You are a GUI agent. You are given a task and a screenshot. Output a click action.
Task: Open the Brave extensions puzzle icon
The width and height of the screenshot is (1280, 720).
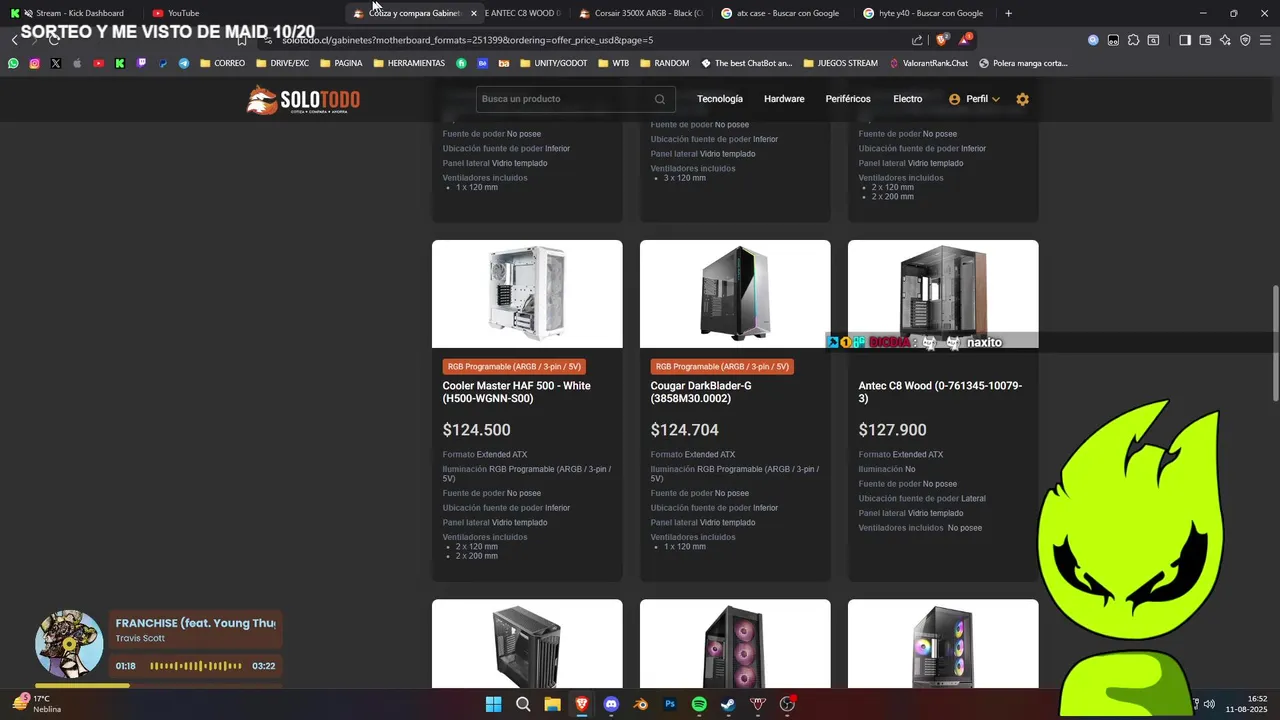1133,40
